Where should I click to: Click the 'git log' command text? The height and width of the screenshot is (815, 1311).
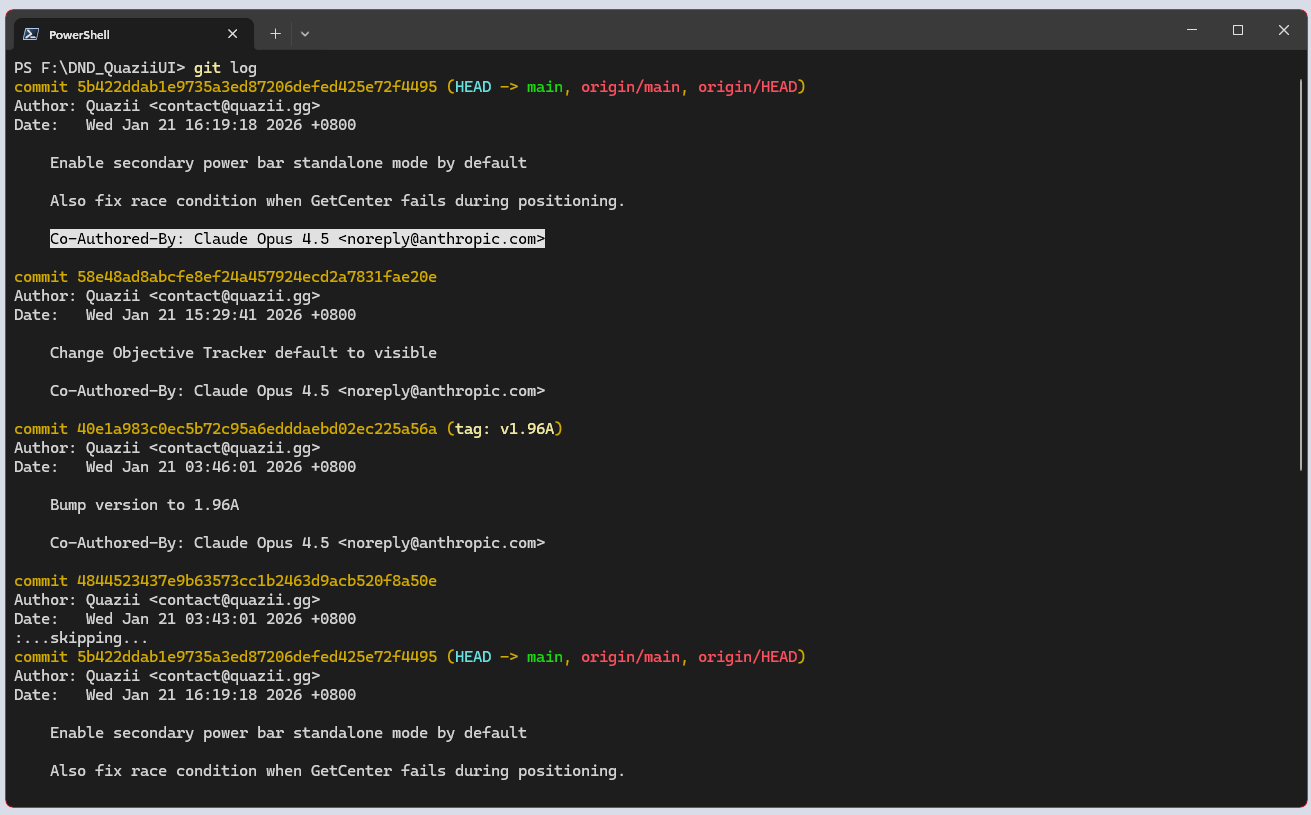[x=225, y=68]
